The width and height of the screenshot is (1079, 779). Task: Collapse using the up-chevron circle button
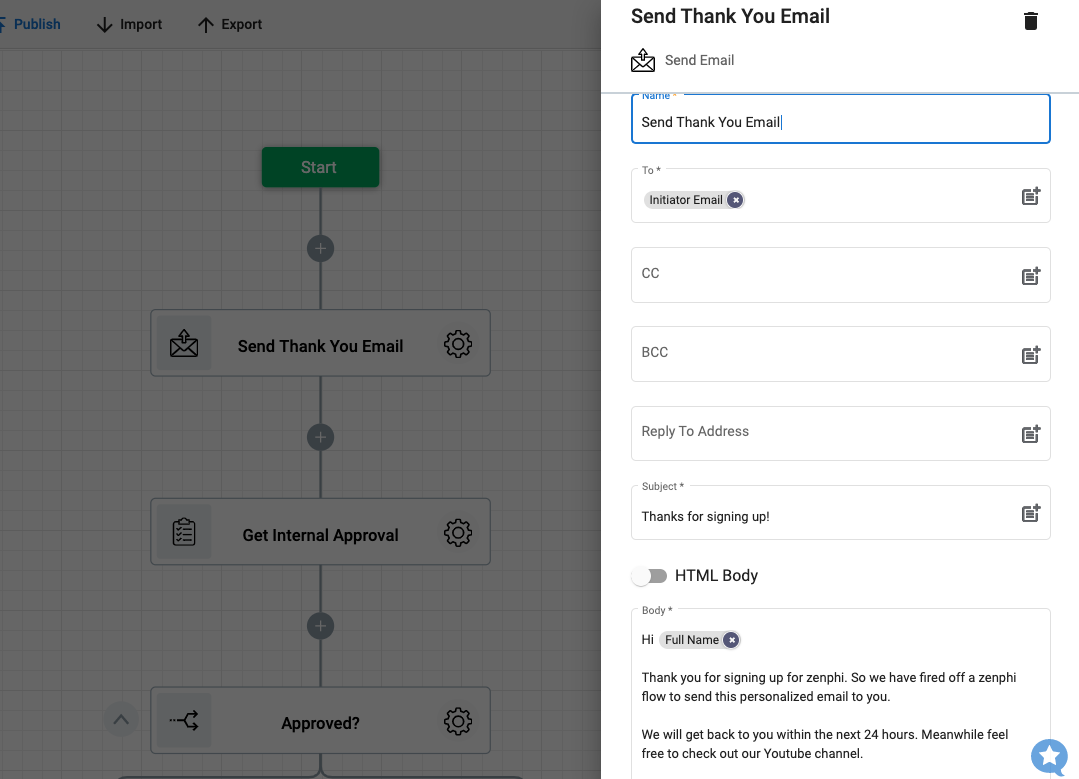pos(121,720)
